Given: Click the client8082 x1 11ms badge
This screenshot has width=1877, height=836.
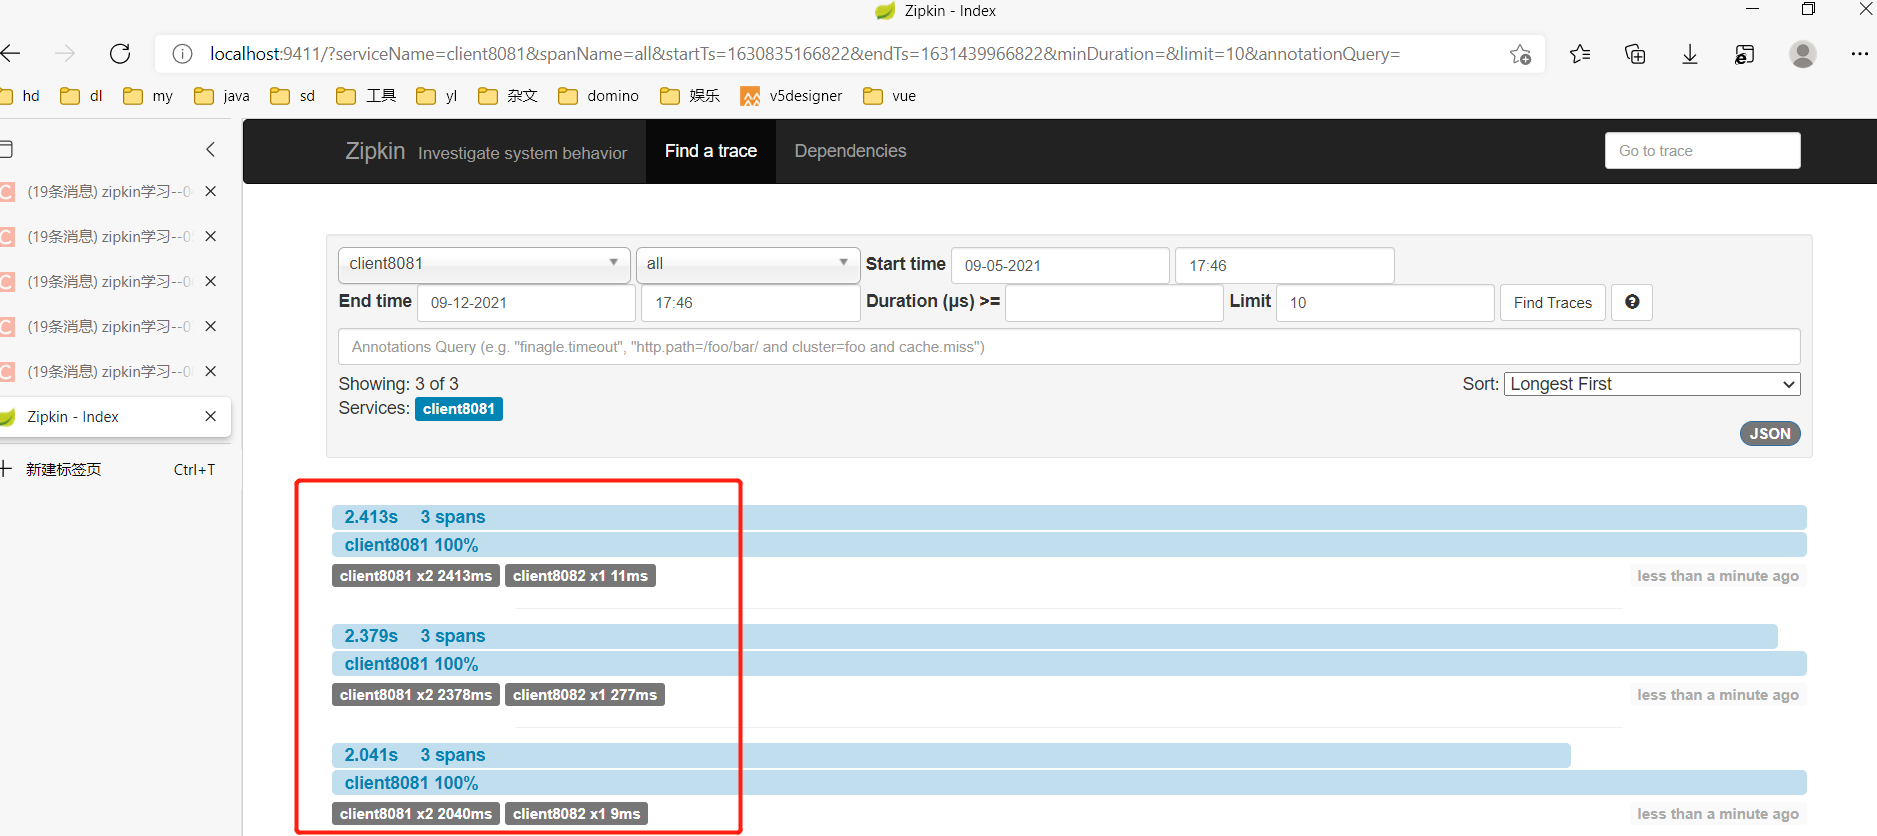Looking at the screenshot, I should click(x=581, y=576).
